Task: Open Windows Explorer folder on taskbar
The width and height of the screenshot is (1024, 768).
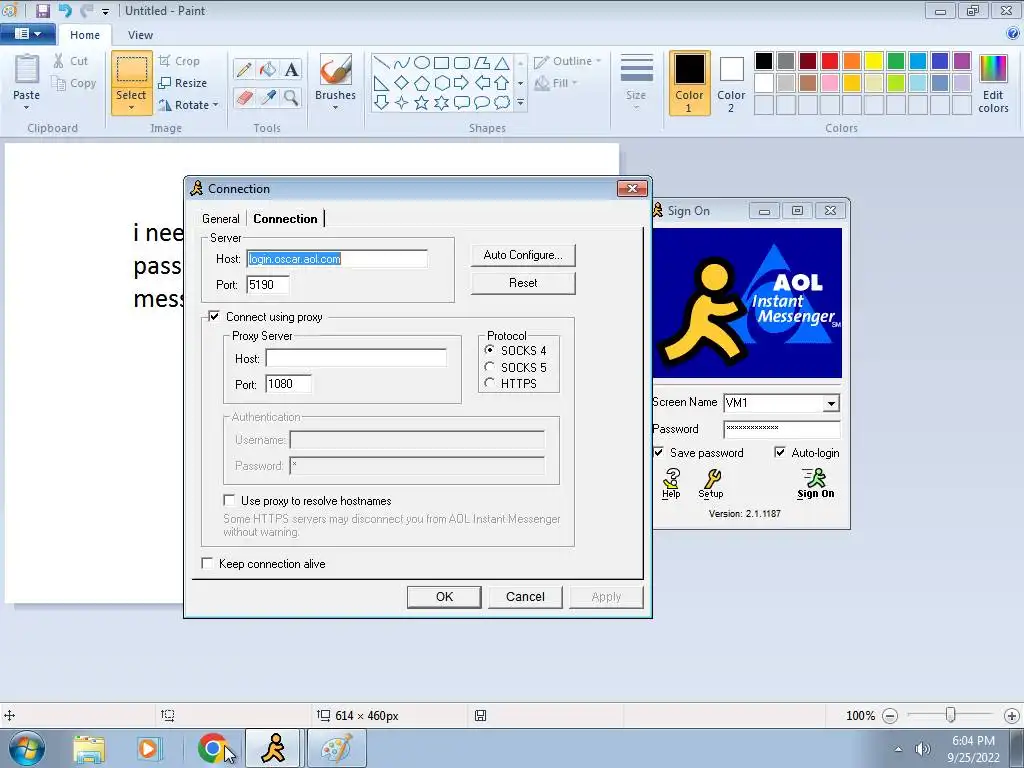Action: click(x=89, y=748)
